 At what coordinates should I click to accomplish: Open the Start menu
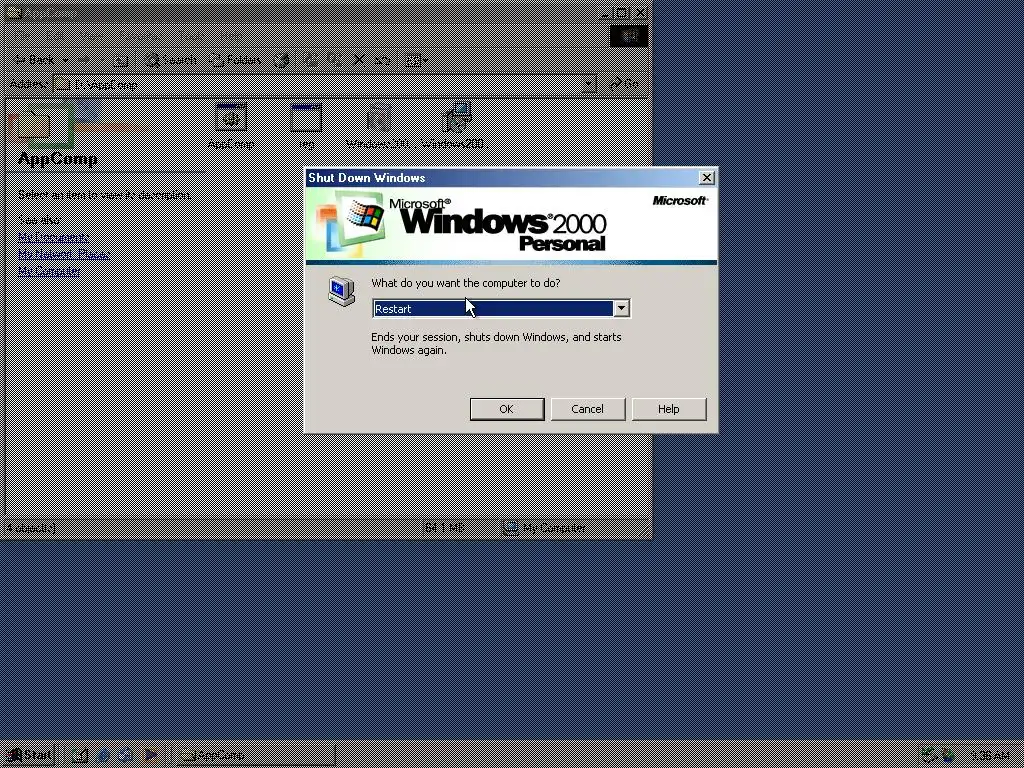[28, 755]
